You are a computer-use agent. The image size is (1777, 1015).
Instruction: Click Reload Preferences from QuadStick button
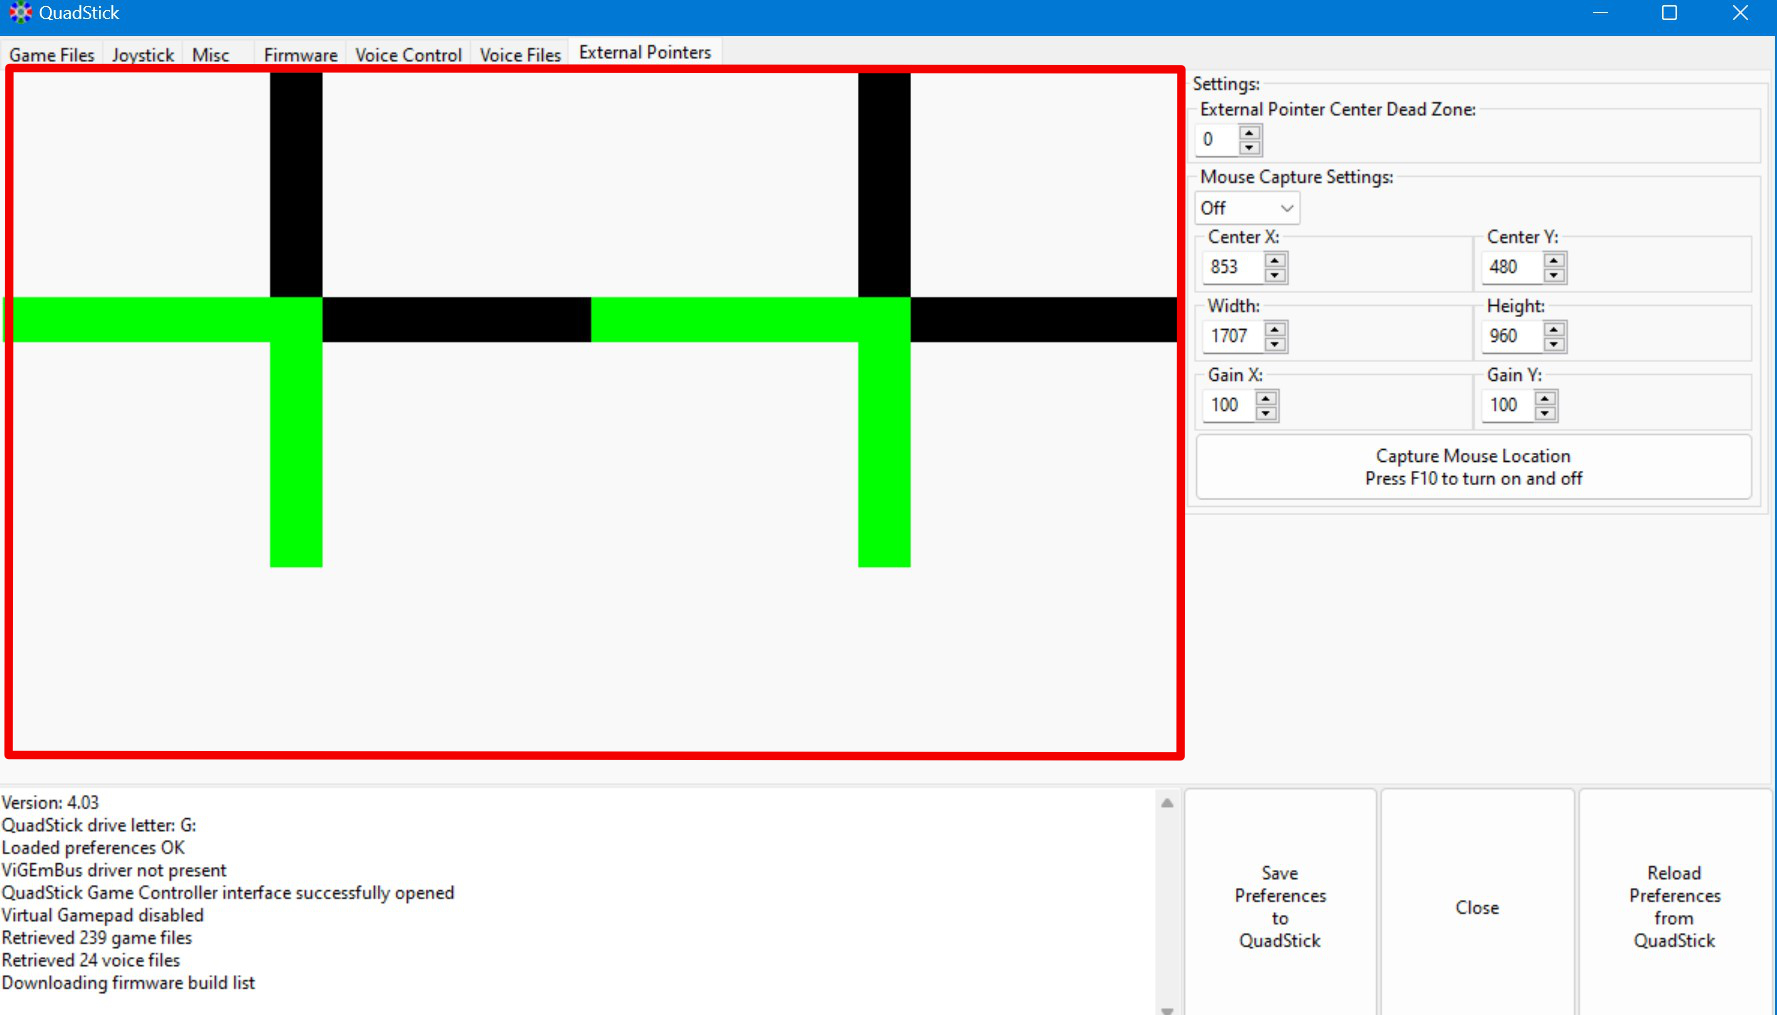(1674, 906)
